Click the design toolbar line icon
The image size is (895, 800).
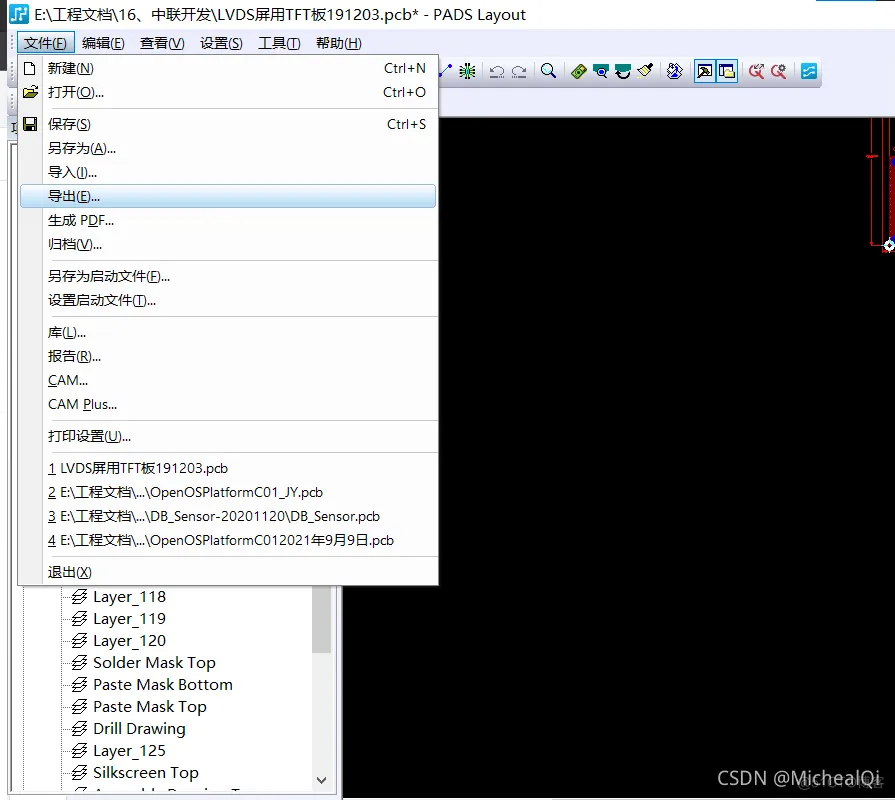[x=445, y=71]
